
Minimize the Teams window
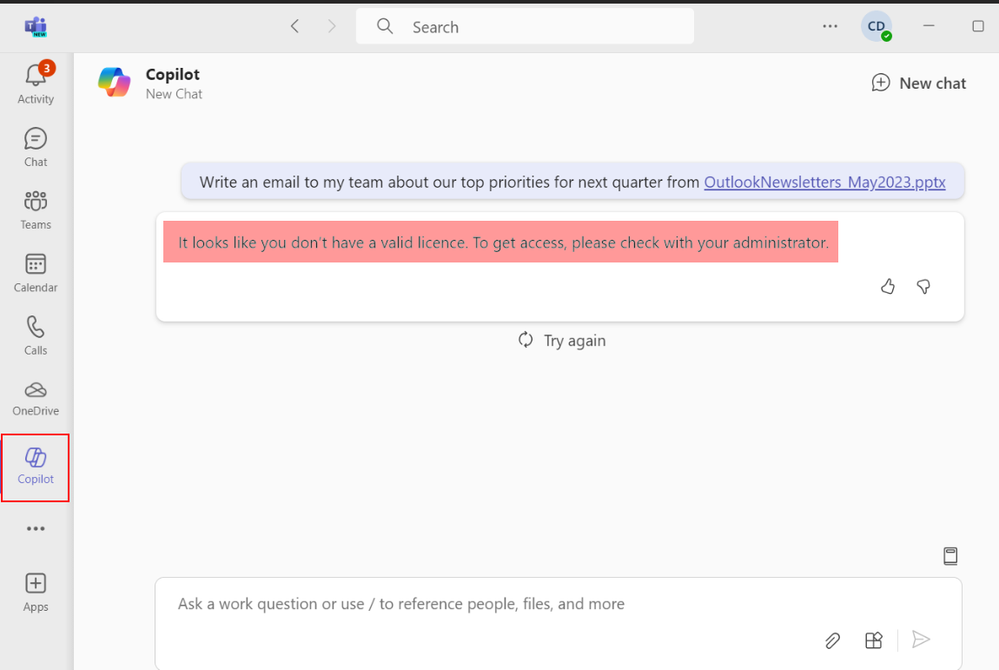click(x=929, y=26)
